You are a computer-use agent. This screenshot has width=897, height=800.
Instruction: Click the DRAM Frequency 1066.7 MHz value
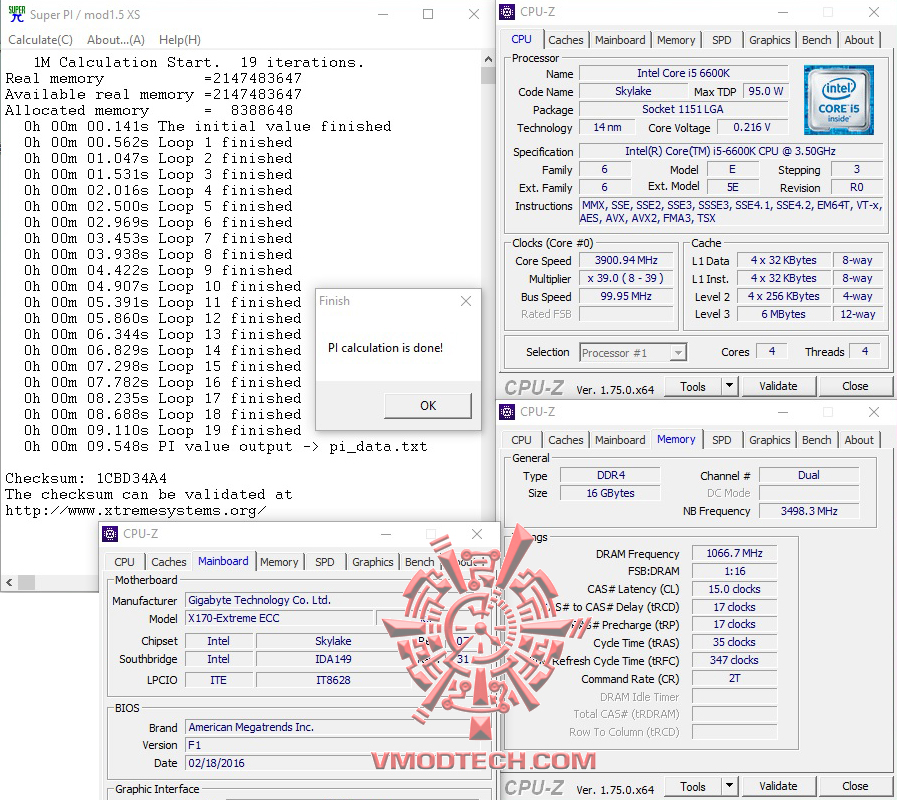click(734, 553)
